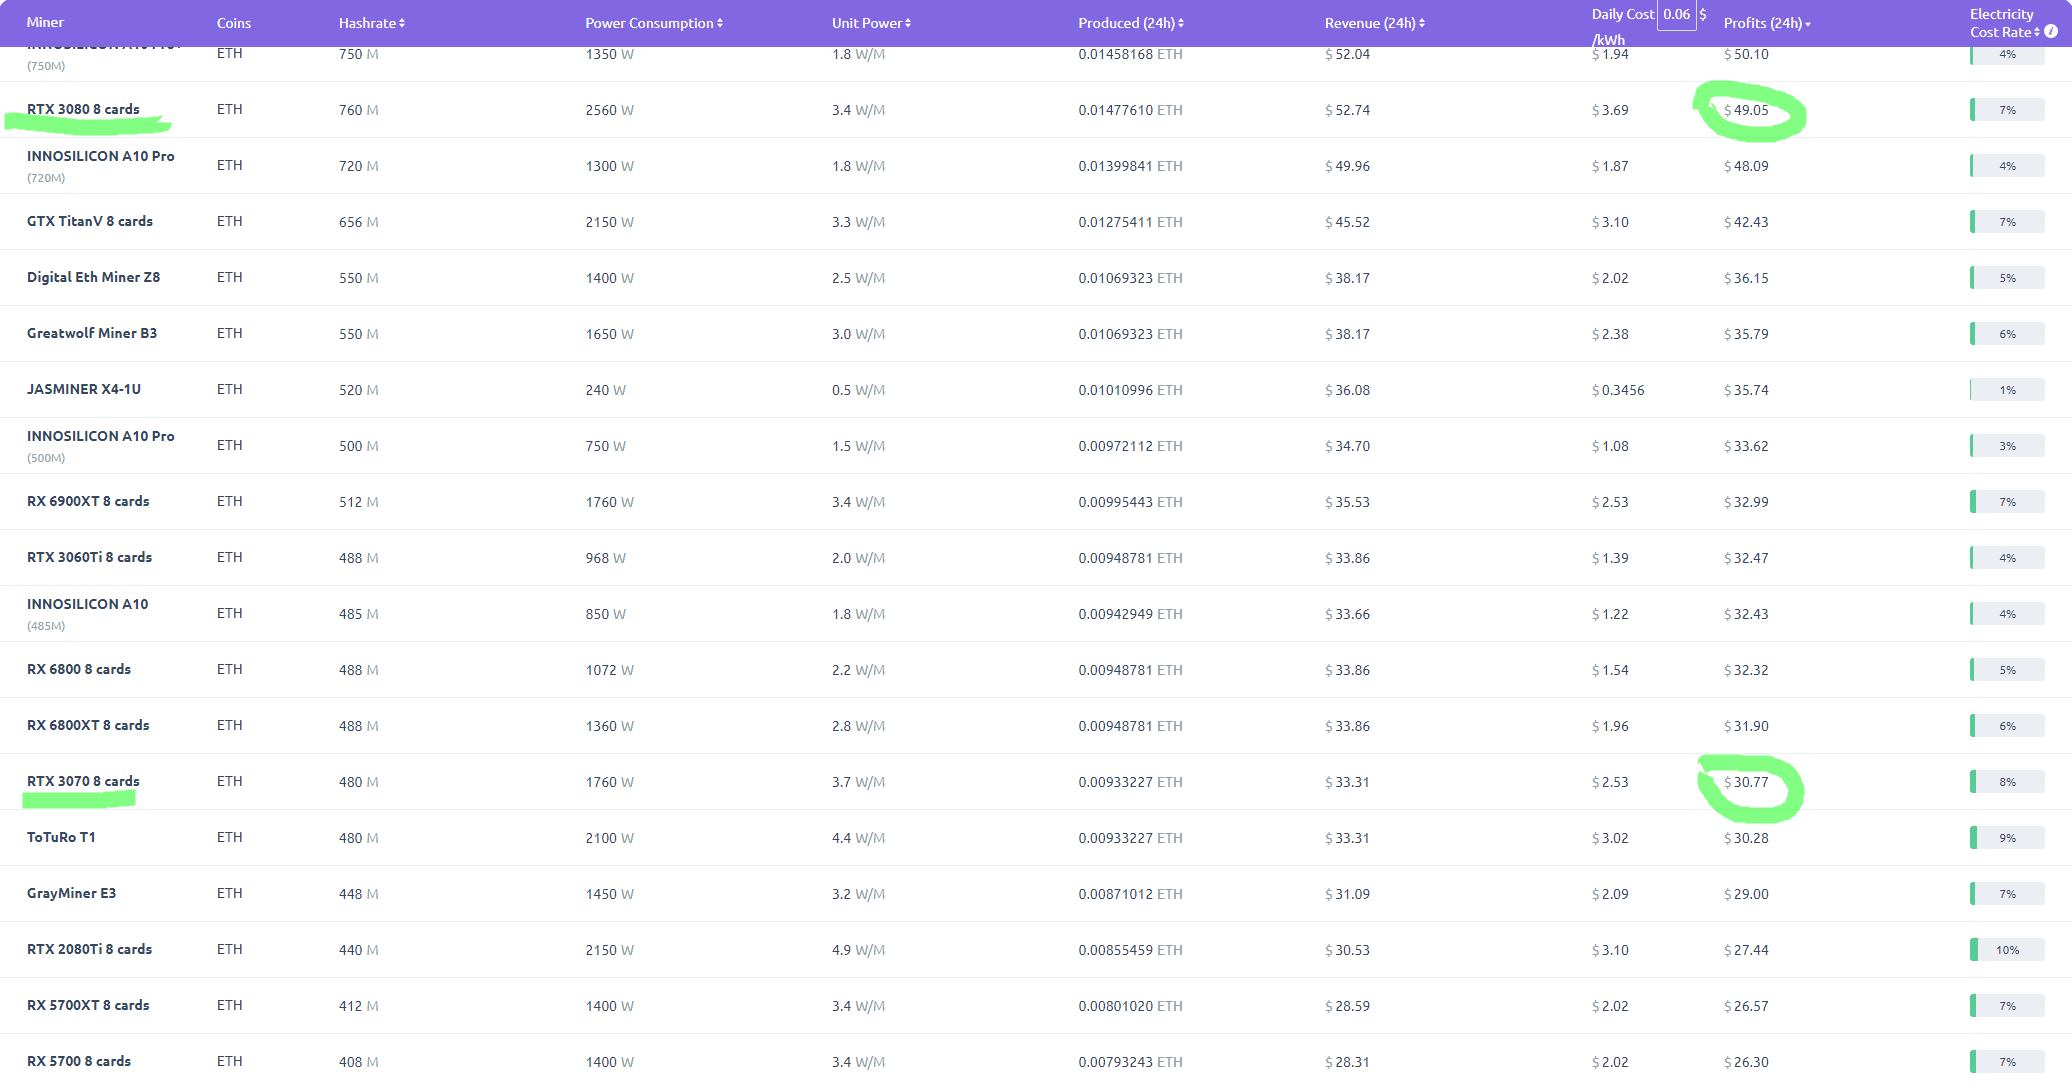
Task: Click the Hashrate sort arrows icon
Action: [402, 23]
